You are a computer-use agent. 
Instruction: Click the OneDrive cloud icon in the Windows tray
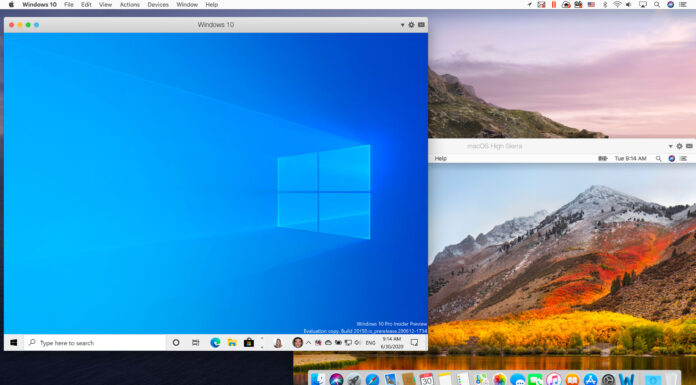[328, 343]
